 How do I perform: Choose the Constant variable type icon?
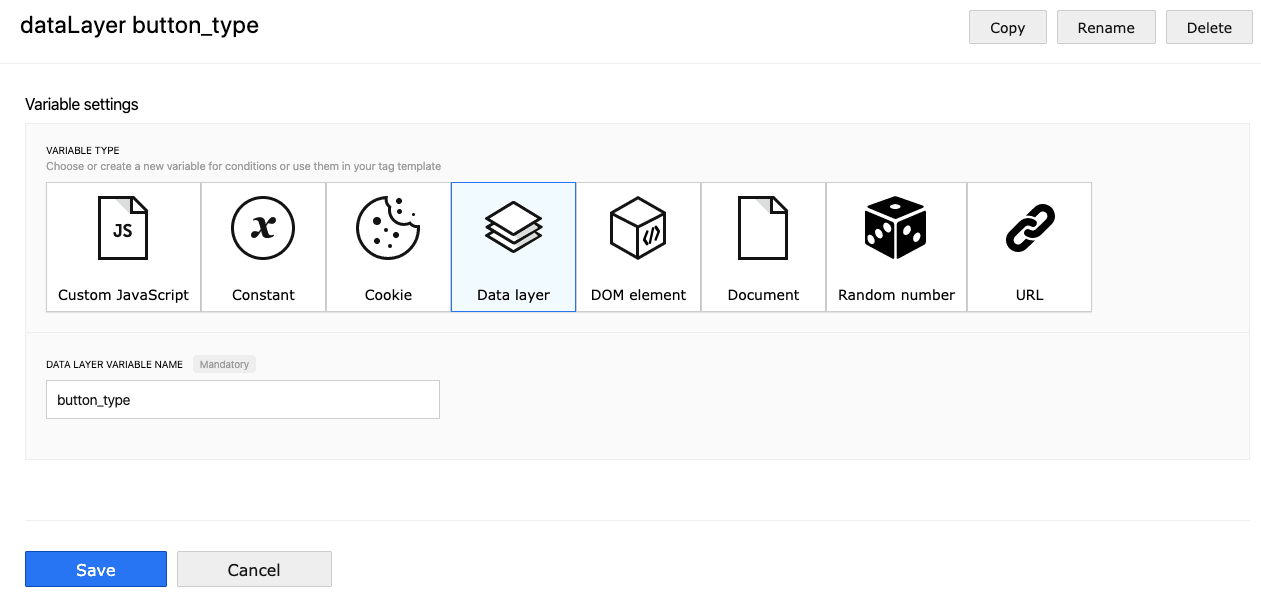[x=263, y=229]
